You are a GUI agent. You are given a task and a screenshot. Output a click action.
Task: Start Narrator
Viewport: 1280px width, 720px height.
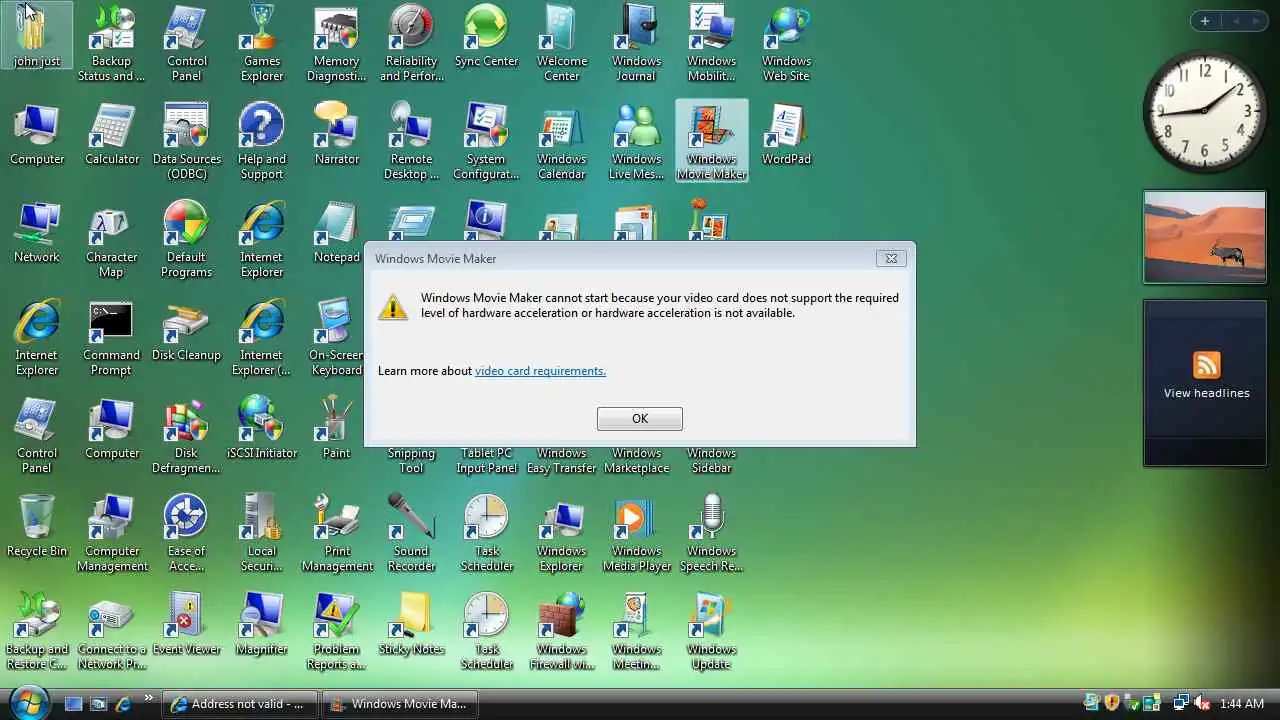pos(337,134)
